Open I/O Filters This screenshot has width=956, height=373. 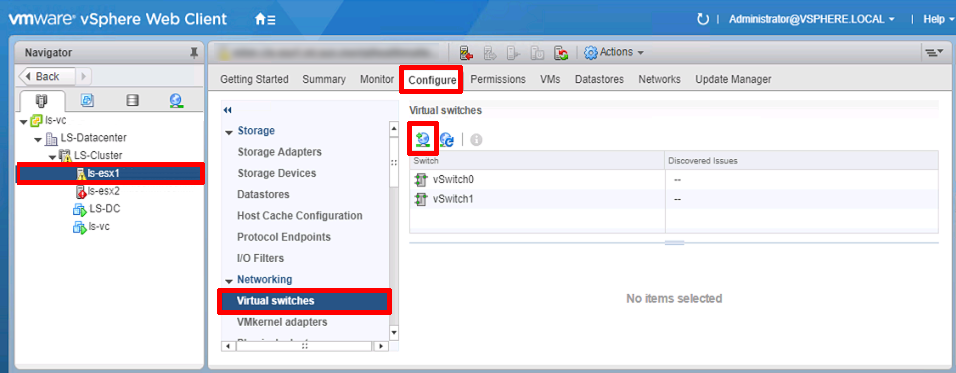pos(260,258)
